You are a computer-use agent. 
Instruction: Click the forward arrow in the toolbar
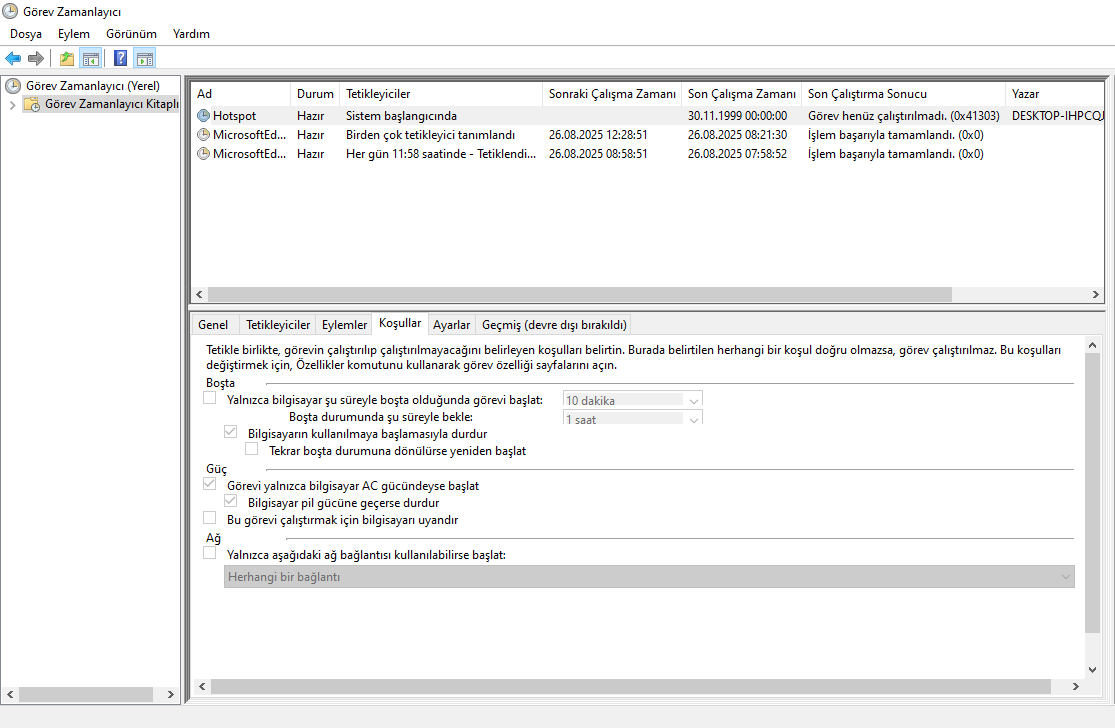coord(36,58)
